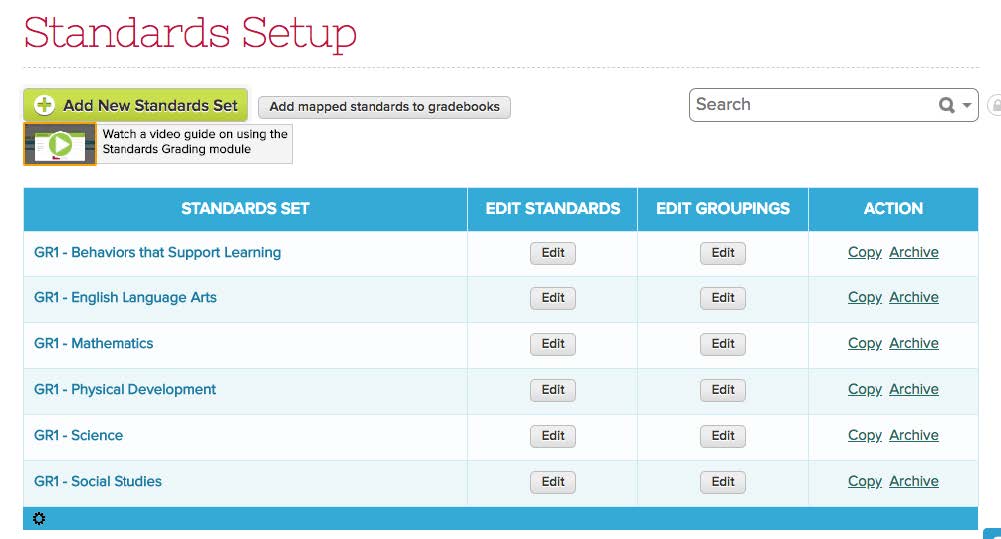Copy the GR1 - English Language Arts set
The height and width of the screenshot is (539, 1001).
[x=864, y=298]
